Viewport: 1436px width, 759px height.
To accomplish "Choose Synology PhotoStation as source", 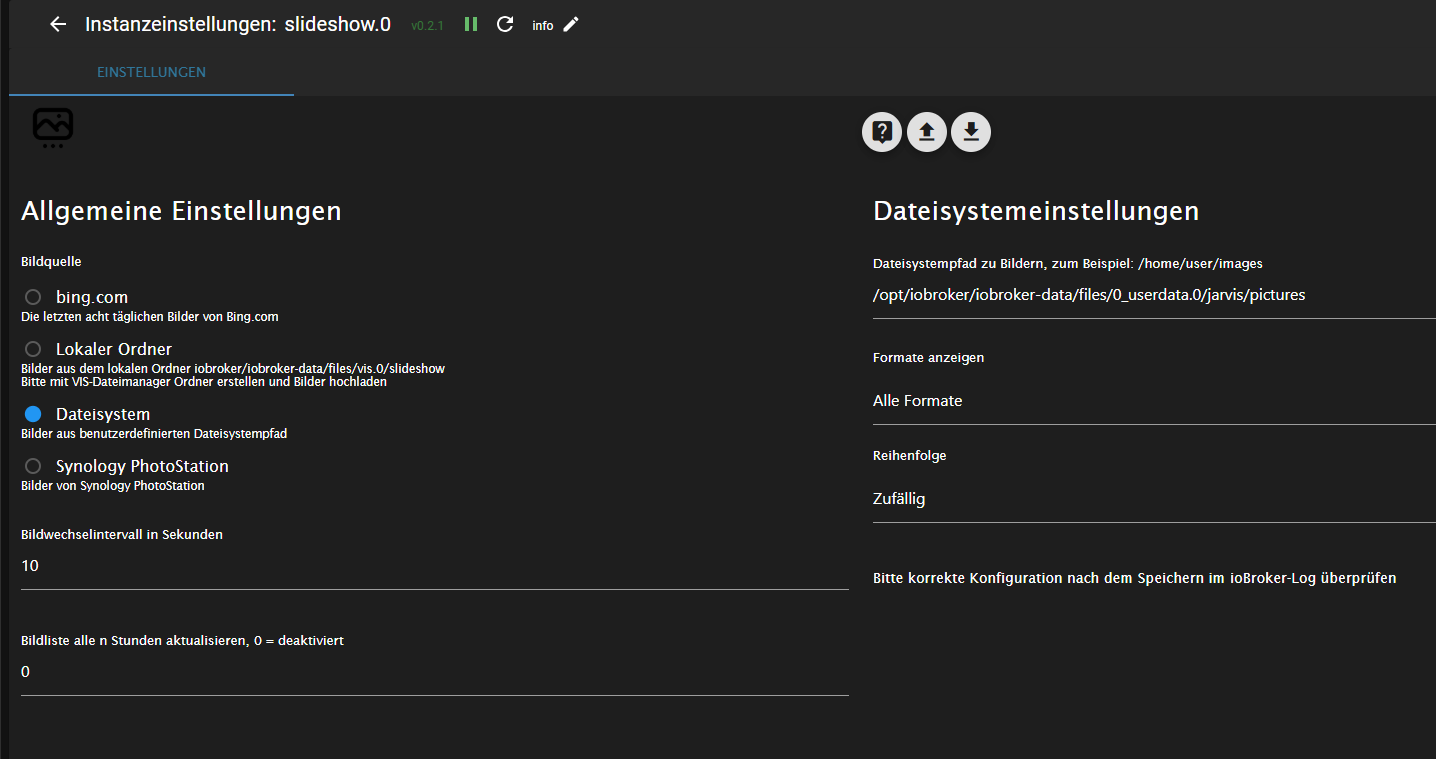I will coord(33,466).
